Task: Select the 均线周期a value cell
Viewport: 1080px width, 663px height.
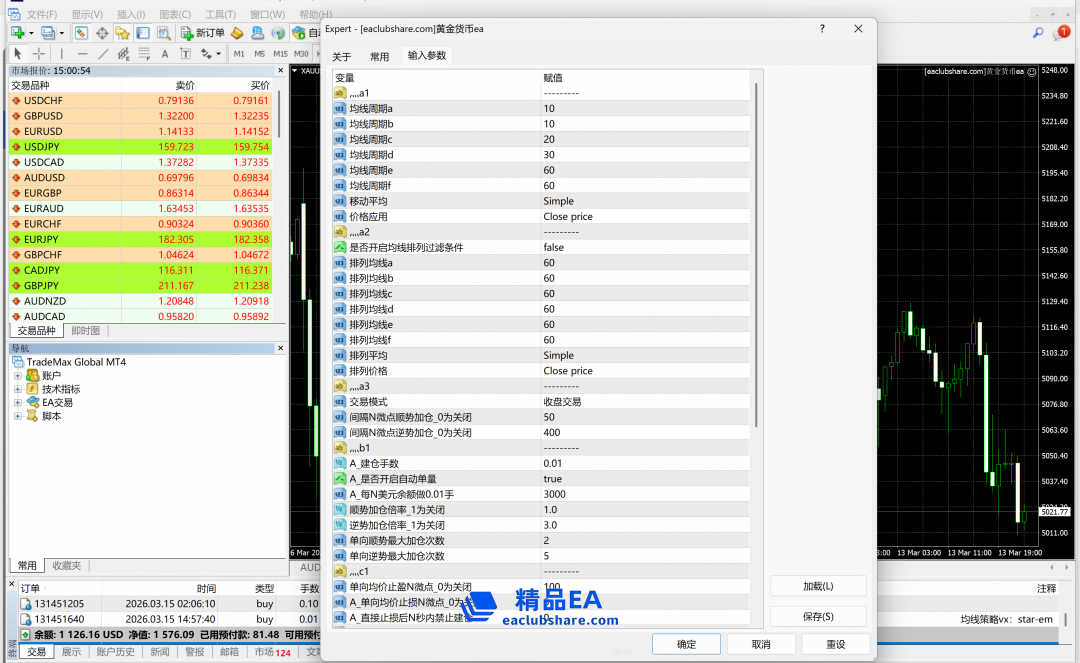Action: pyautogui.click(x=645, y=108)
